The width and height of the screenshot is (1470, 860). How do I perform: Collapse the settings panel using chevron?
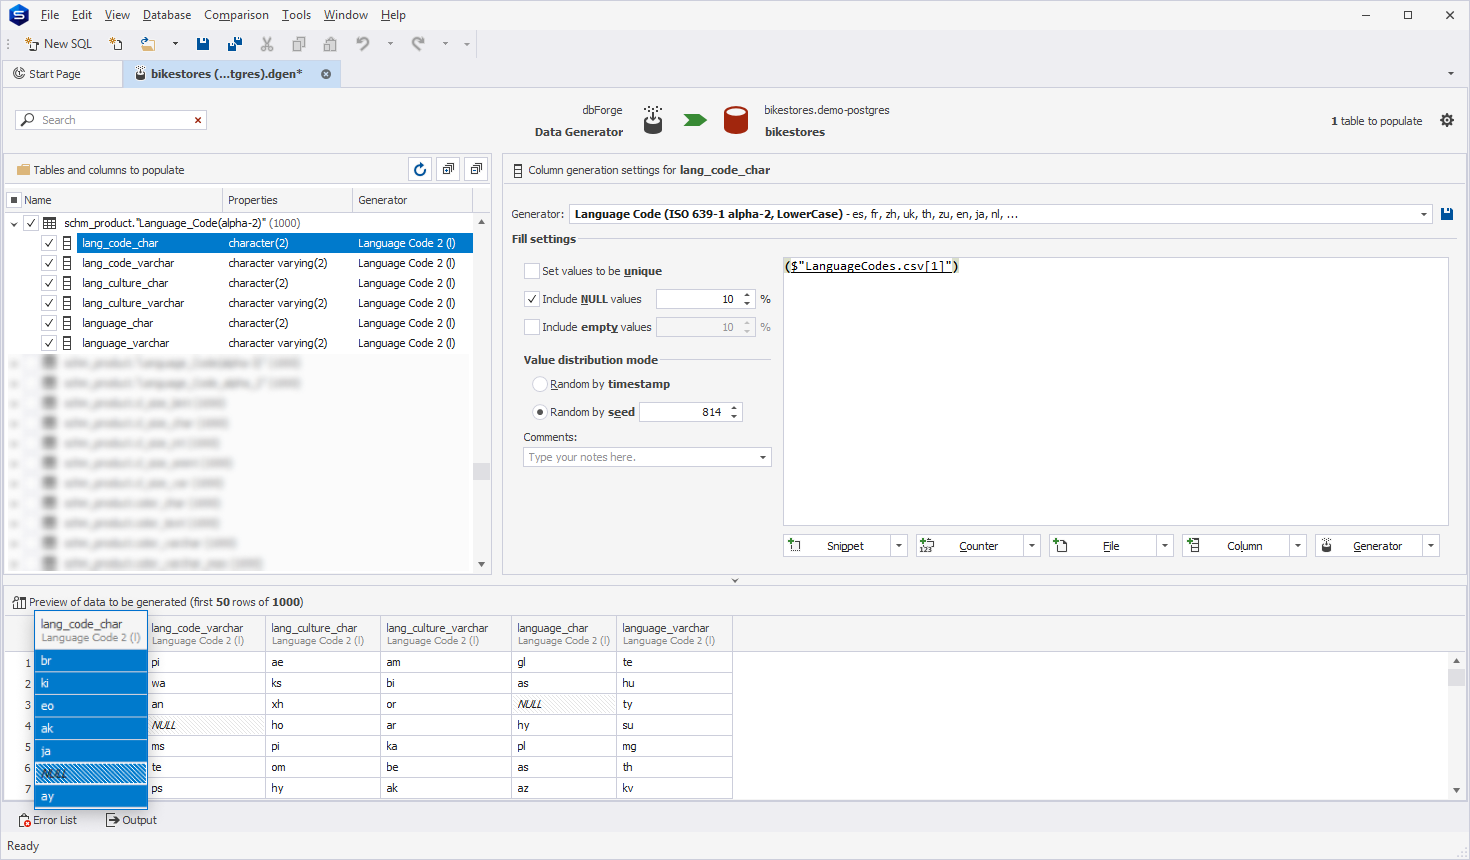(x=735, y=580)
